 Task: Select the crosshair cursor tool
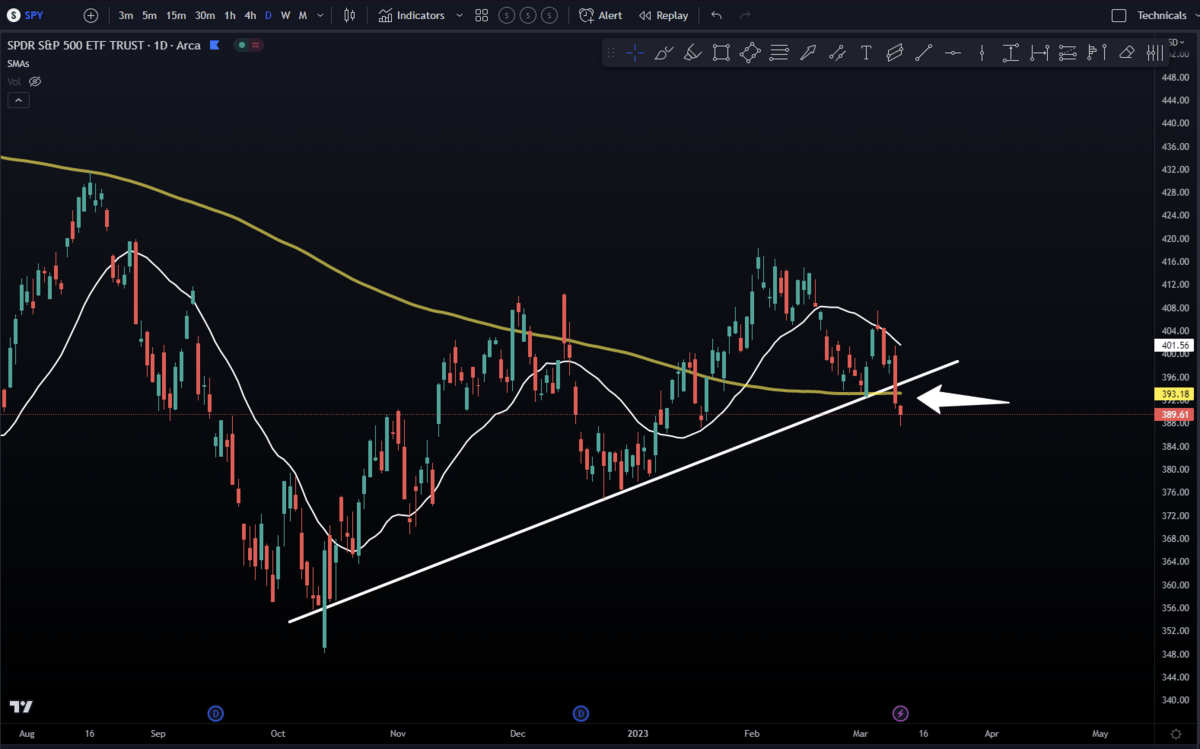(635, 53)
